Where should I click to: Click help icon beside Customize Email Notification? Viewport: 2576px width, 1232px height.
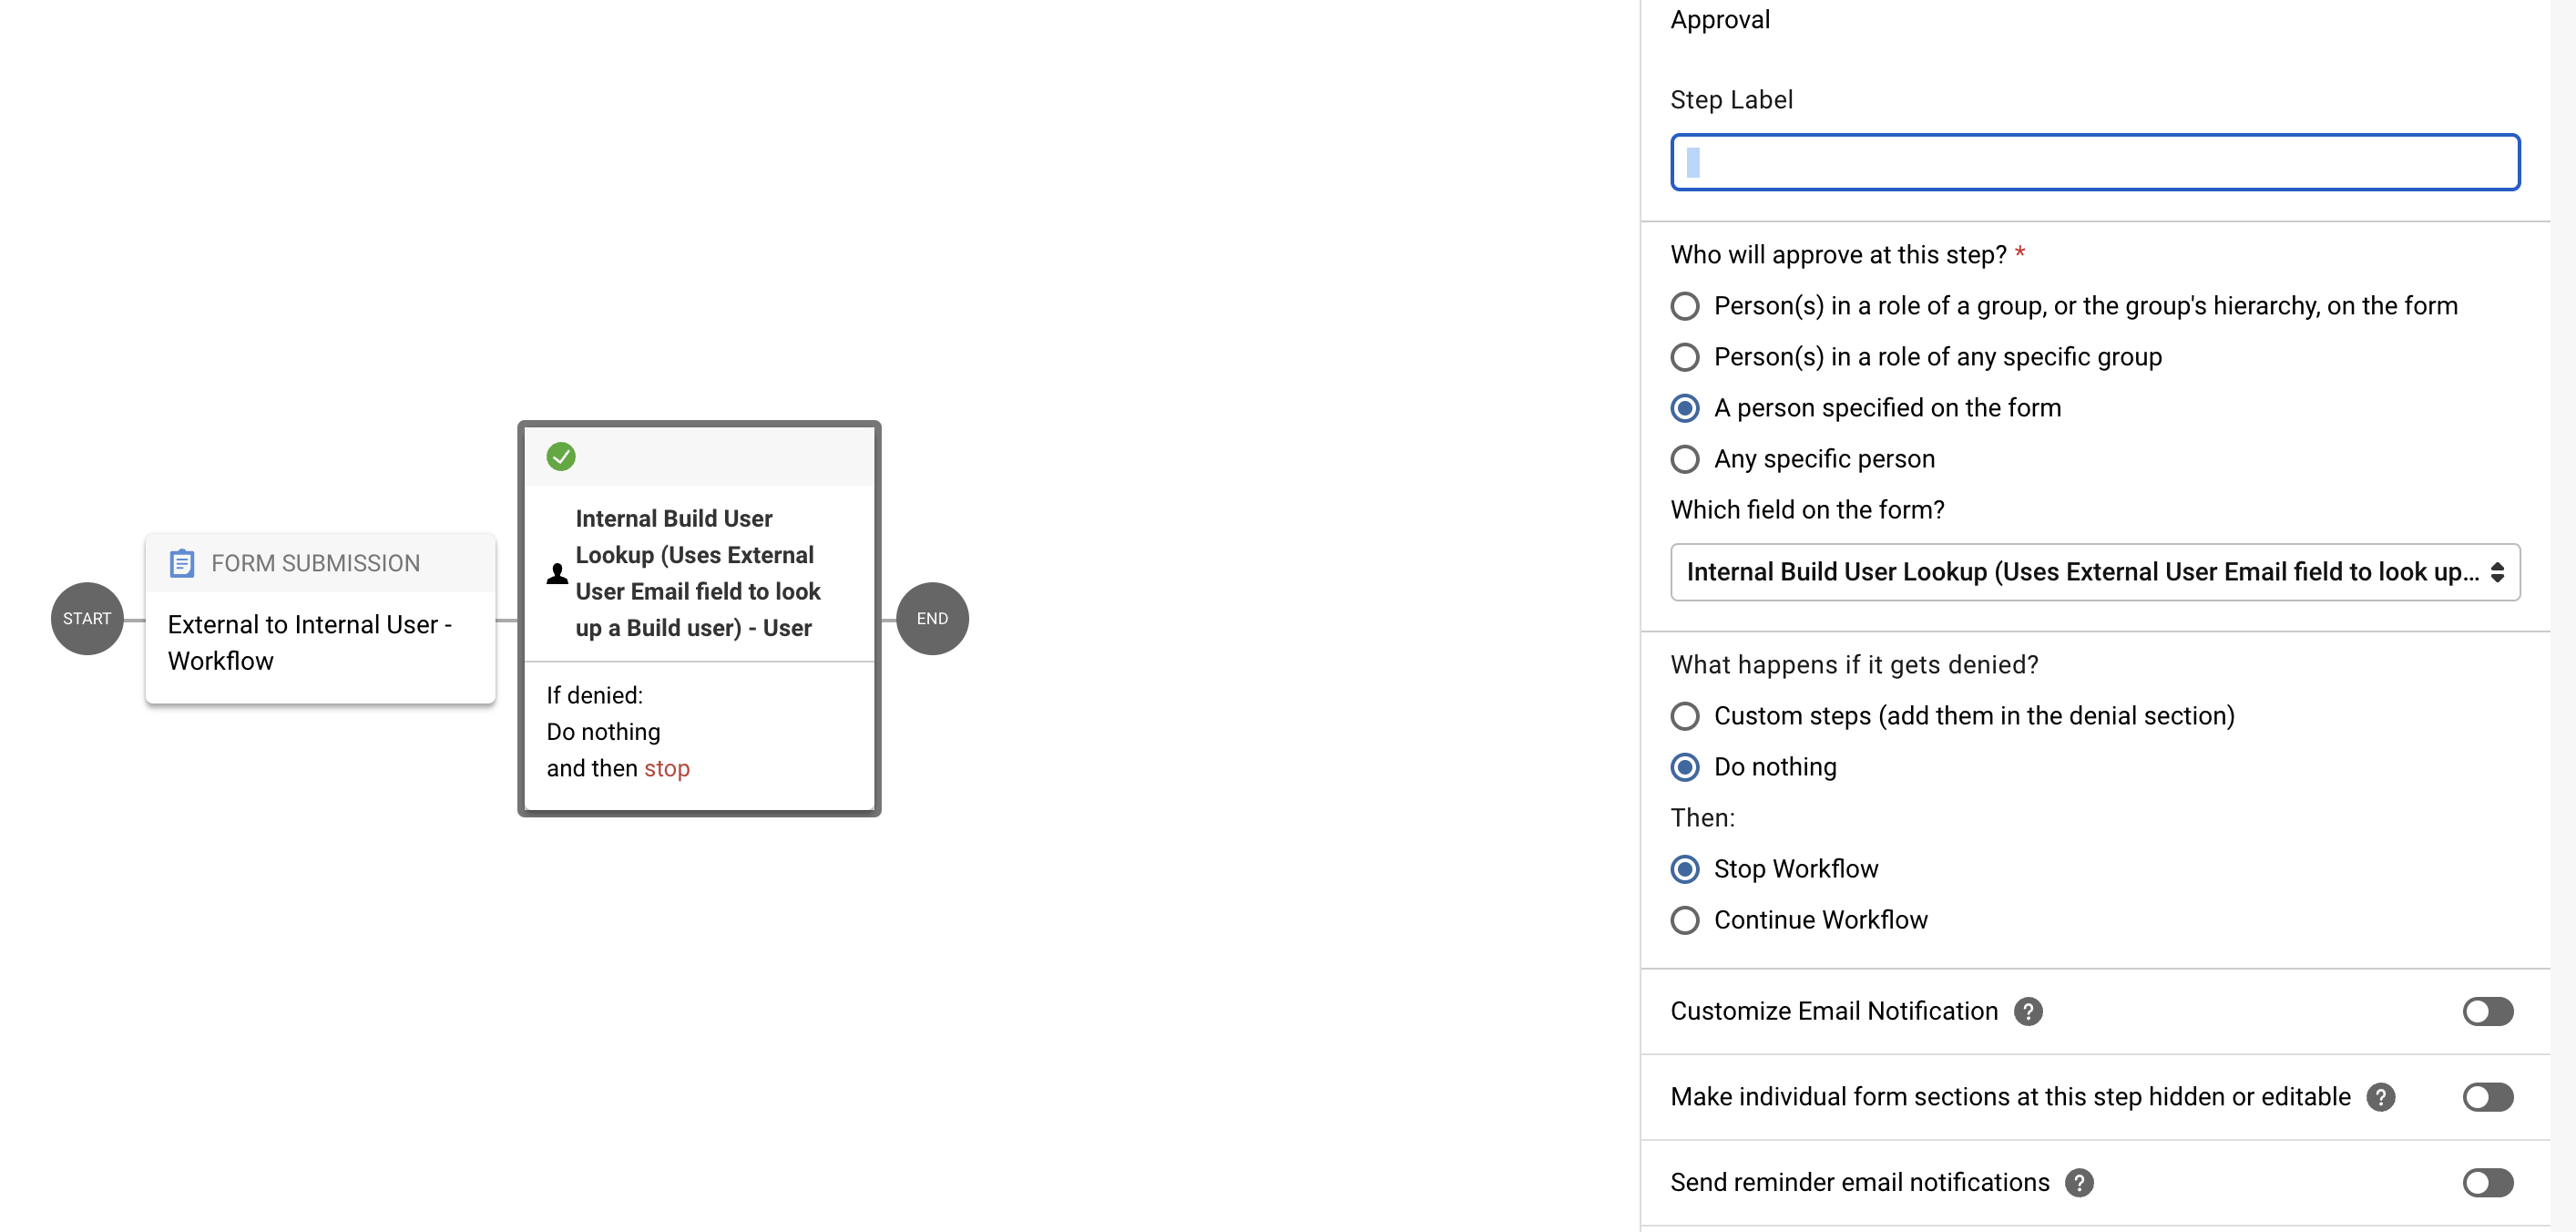[2029, 1012]
